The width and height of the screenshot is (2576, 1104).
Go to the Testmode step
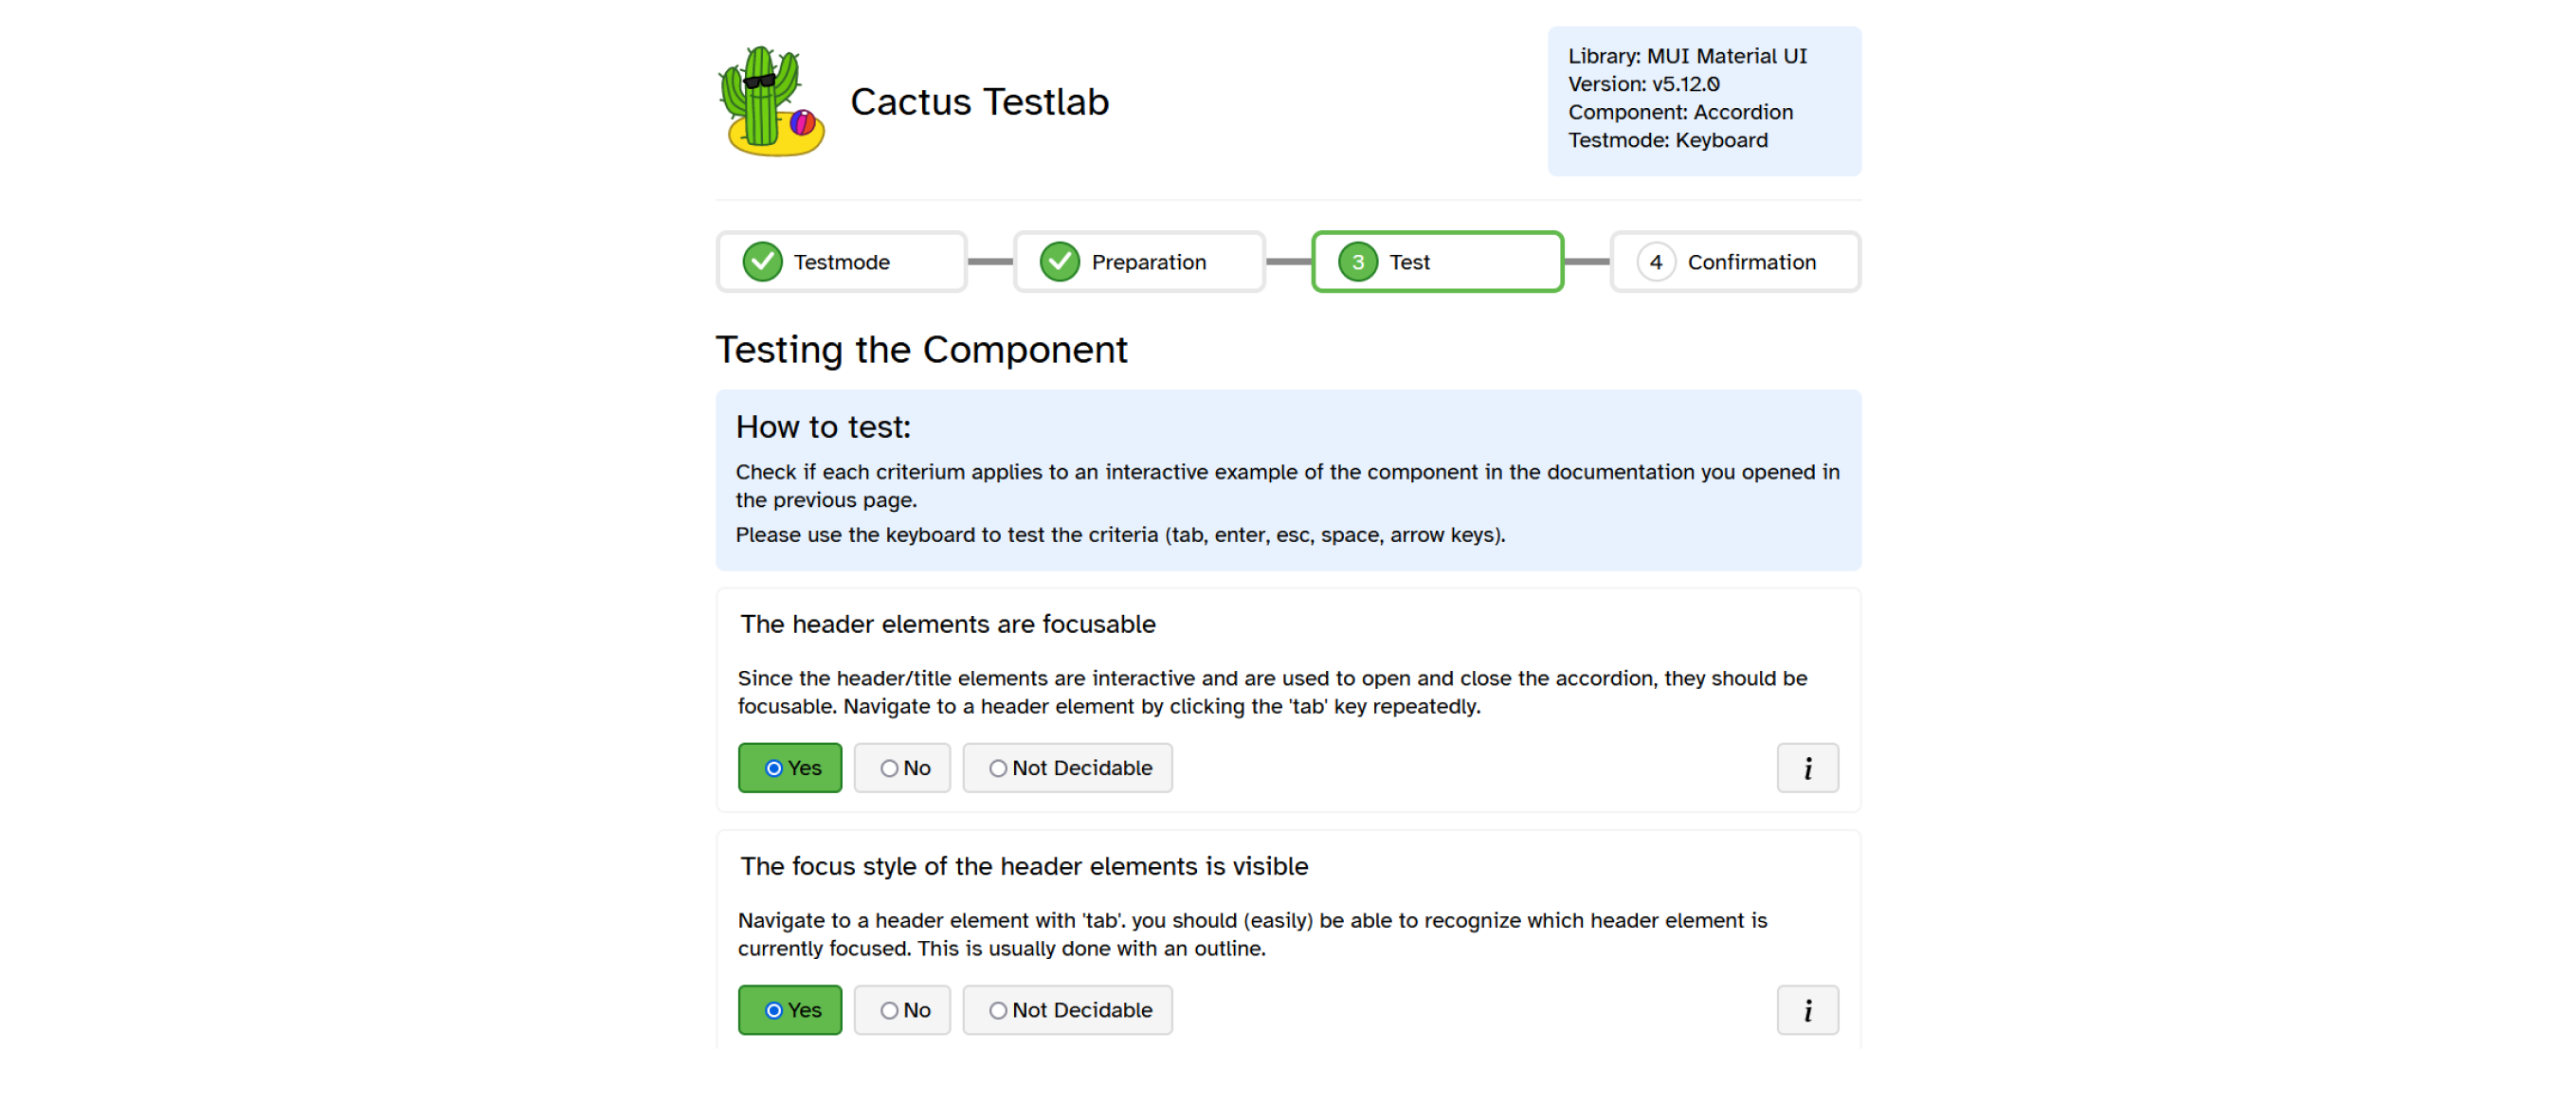pos(841,262)
